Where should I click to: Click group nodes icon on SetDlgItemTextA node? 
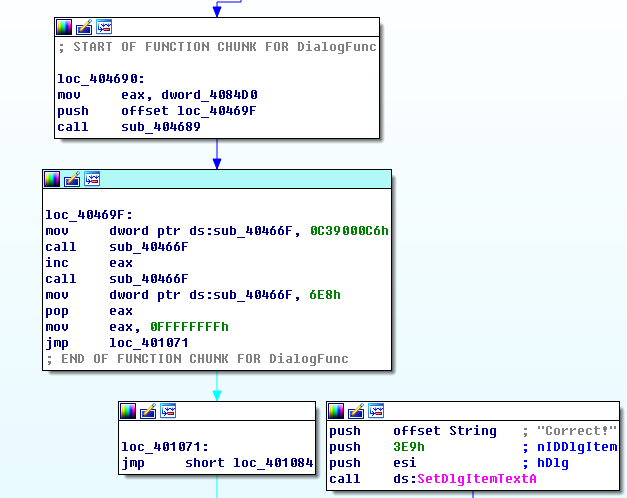(376, 411)
